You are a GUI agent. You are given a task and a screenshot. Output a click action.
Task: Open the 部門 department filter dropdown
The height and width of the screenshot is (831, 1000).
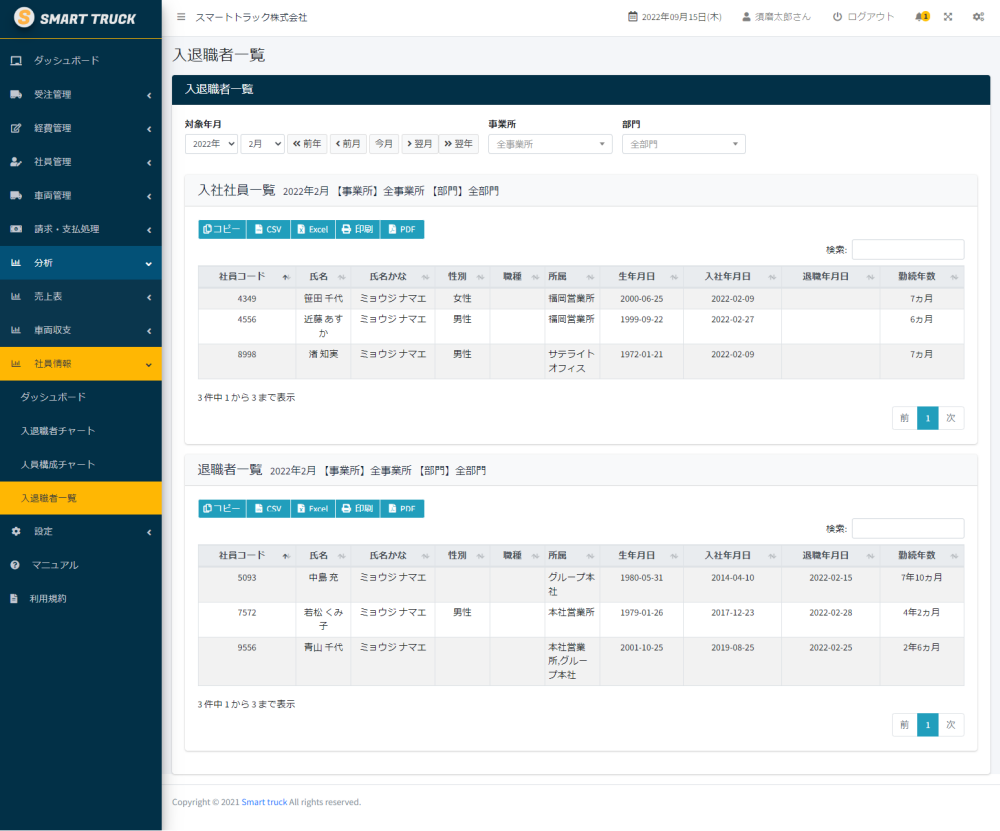683,144
